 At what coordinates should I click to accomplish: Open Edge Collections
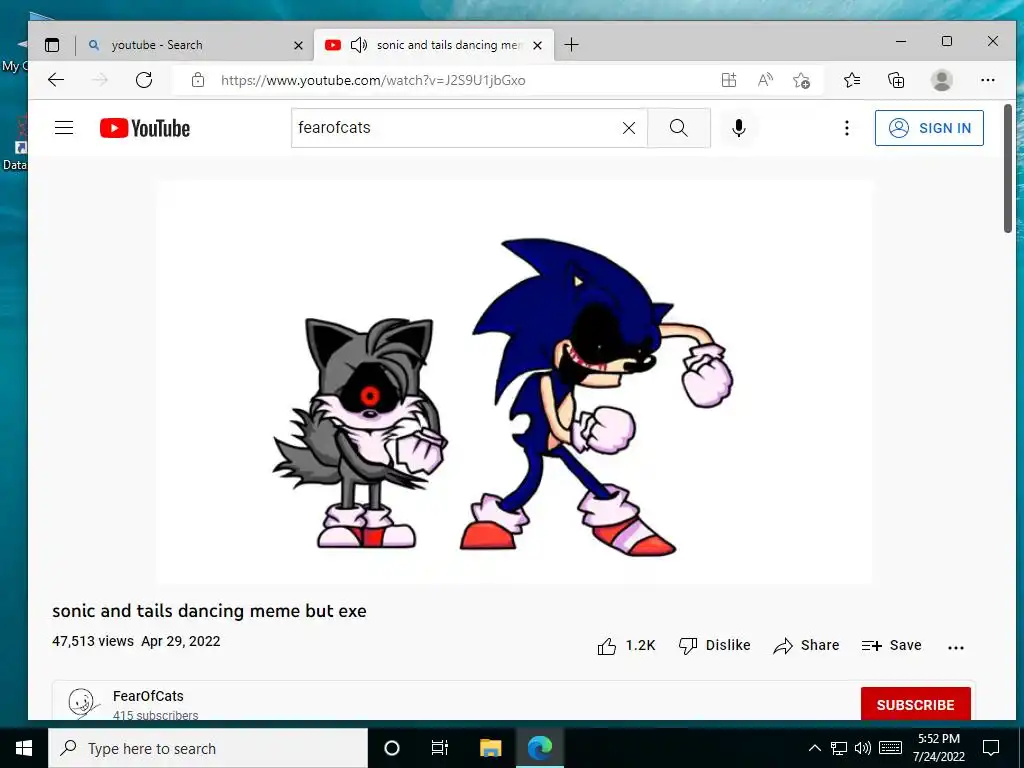[x=896, y=80]
